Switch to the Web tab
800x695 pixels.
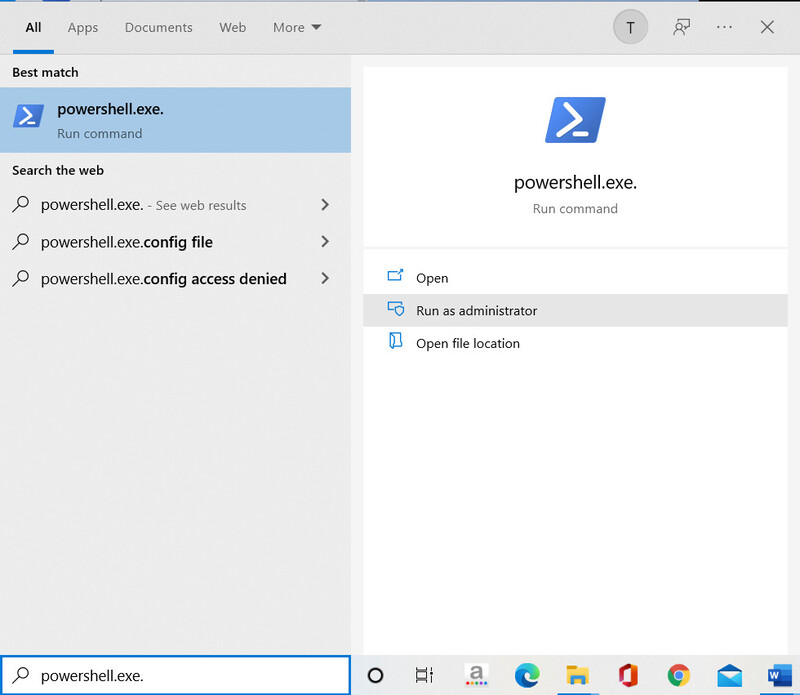click(x=233, y=28)
